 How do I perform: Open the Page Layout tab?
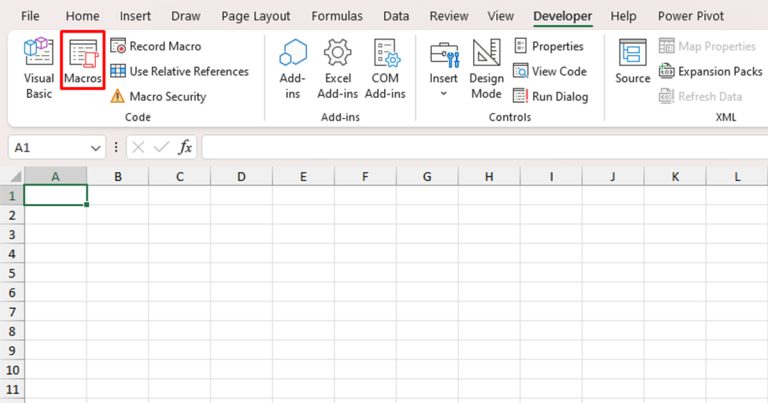(x=256, y=16)
